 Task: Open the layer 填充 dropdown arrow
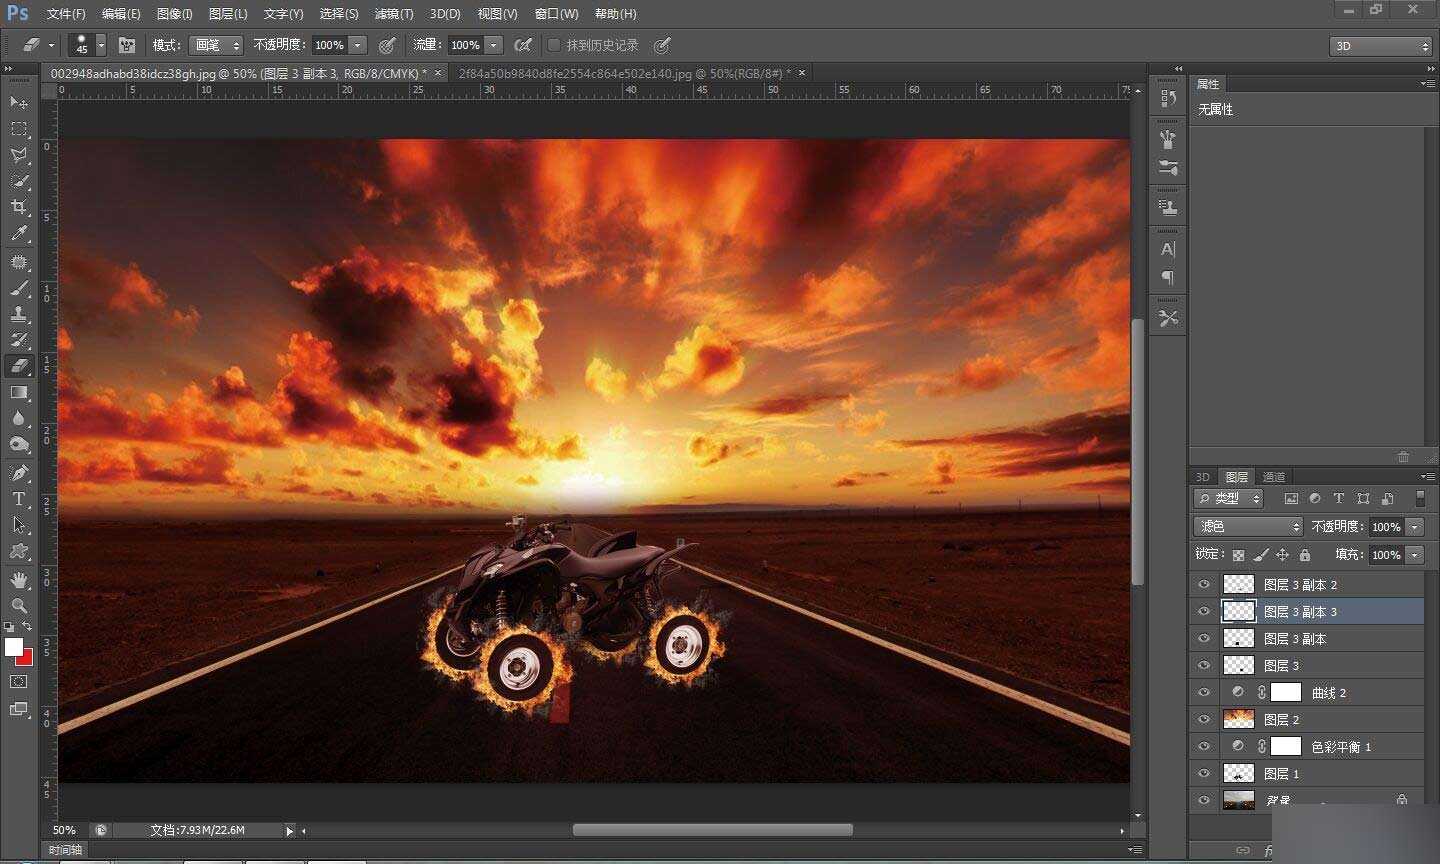1415,554
